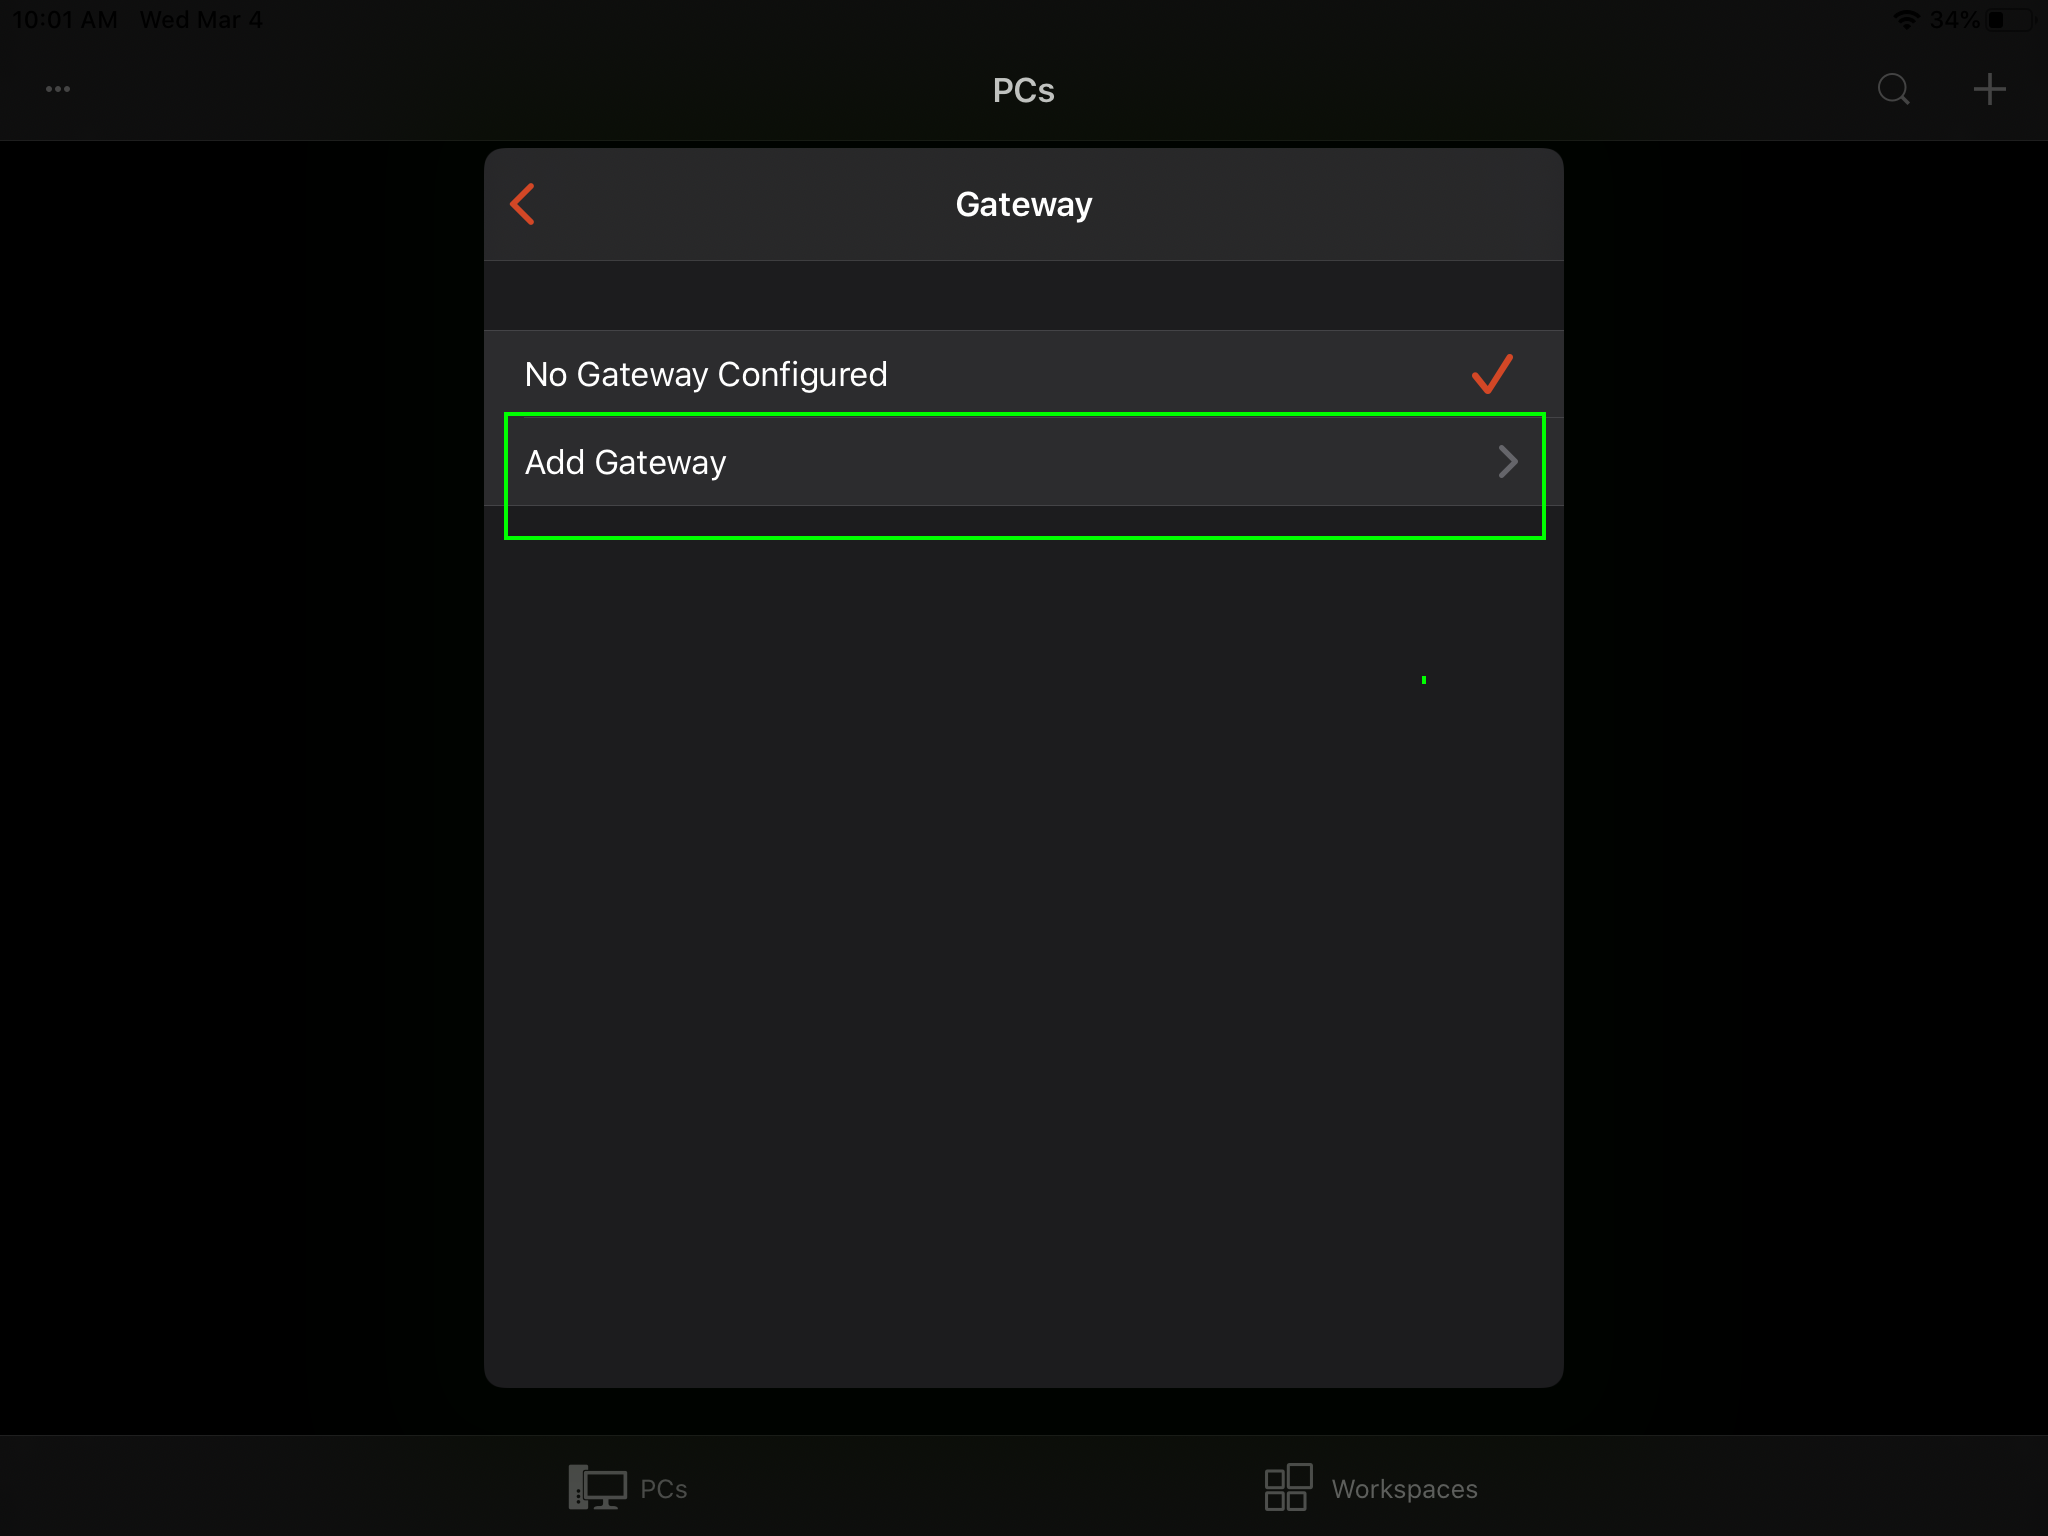Tap the red back chevron in Gateway
The width and height of the screenshot is (2048, 1536).
point(523,204)
